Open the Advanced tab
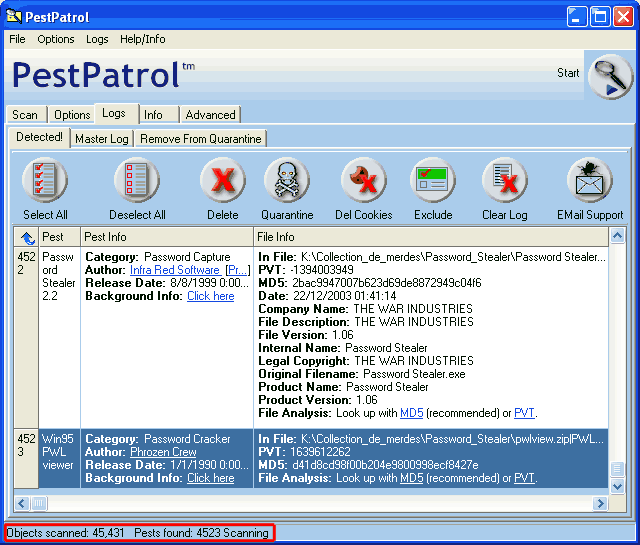This screenshot has height=545, width=640. point(211,115)
